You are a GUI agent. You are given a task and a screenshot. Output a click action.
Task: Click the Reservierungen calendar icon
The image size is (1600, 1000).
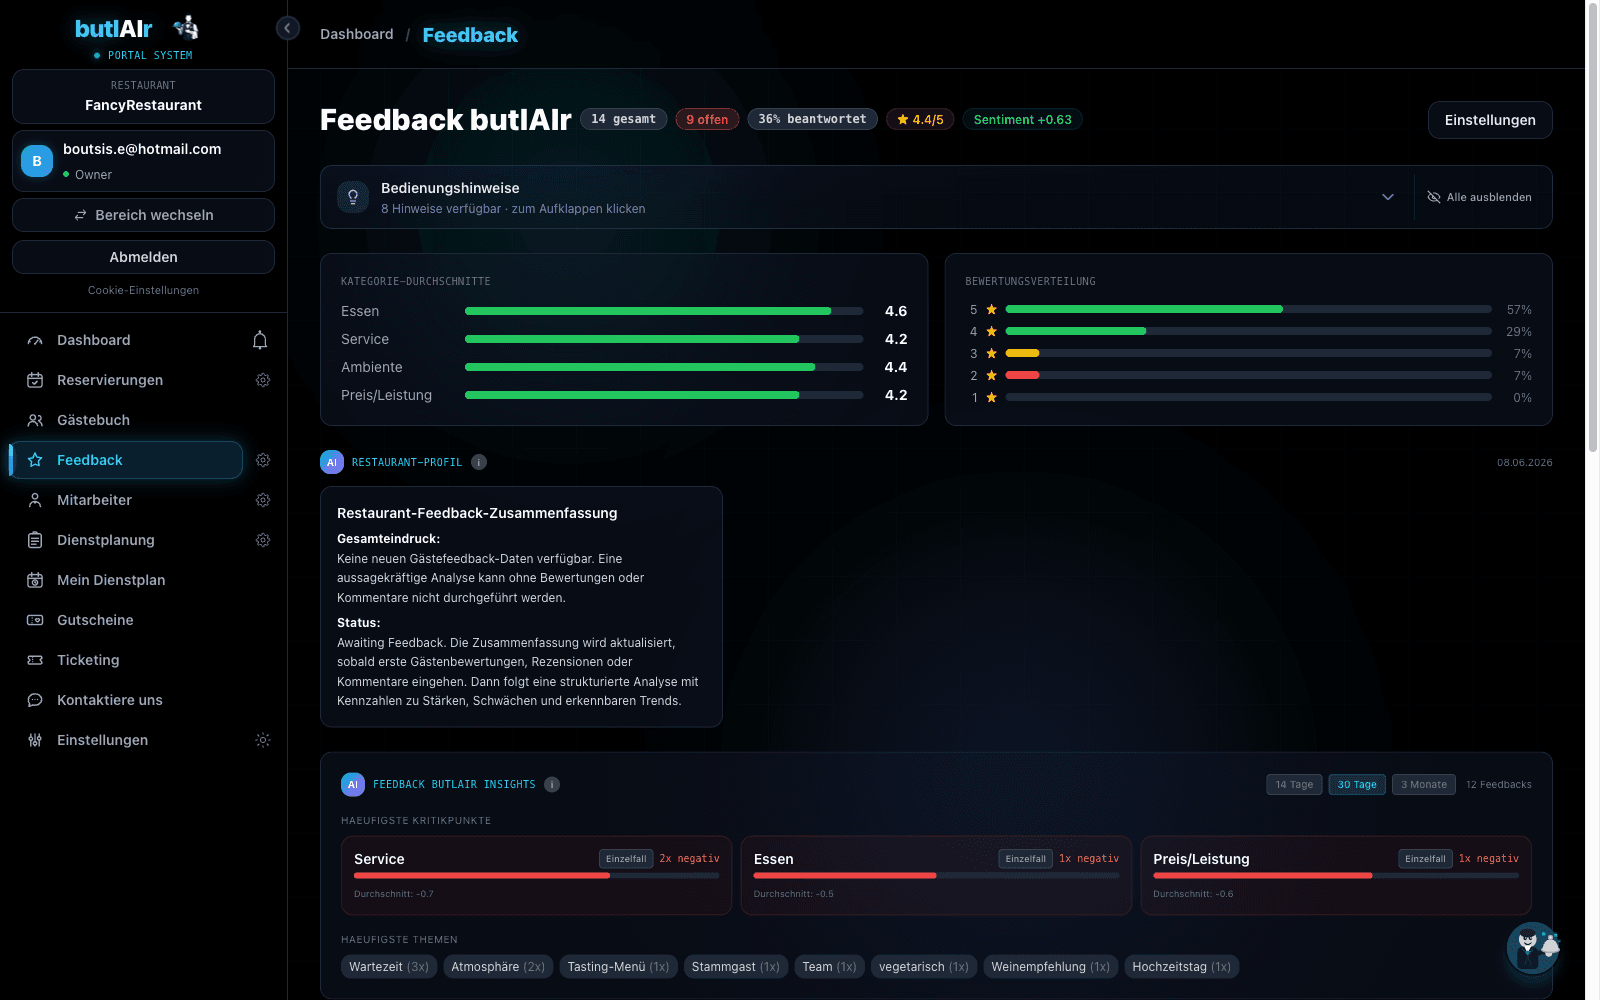click(x=35, y=380)
